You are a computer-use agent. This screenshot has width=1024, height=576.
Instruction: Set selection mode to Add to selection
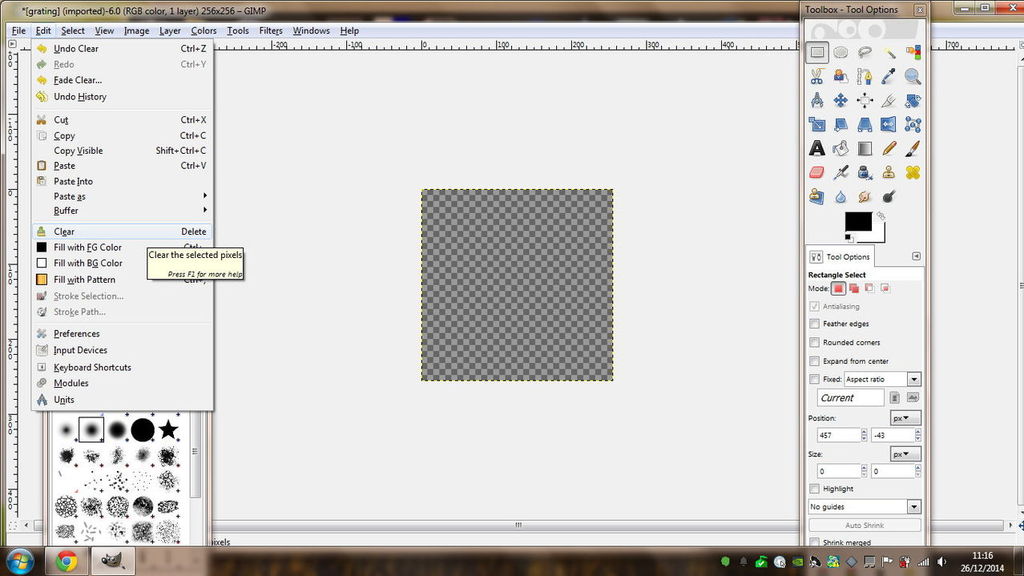click(x=854, y=288)
